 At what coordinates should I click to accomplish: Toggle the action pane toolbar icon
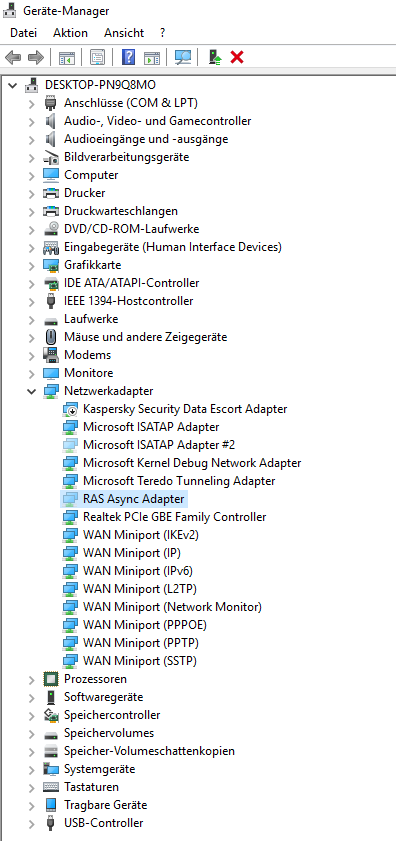tap(152, 57)
